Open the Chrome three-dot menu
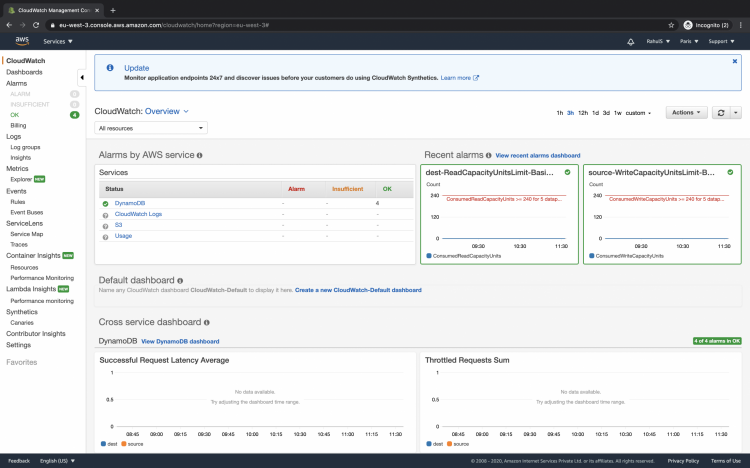Screen dimensions: 750x468 (x=740, y=25)
